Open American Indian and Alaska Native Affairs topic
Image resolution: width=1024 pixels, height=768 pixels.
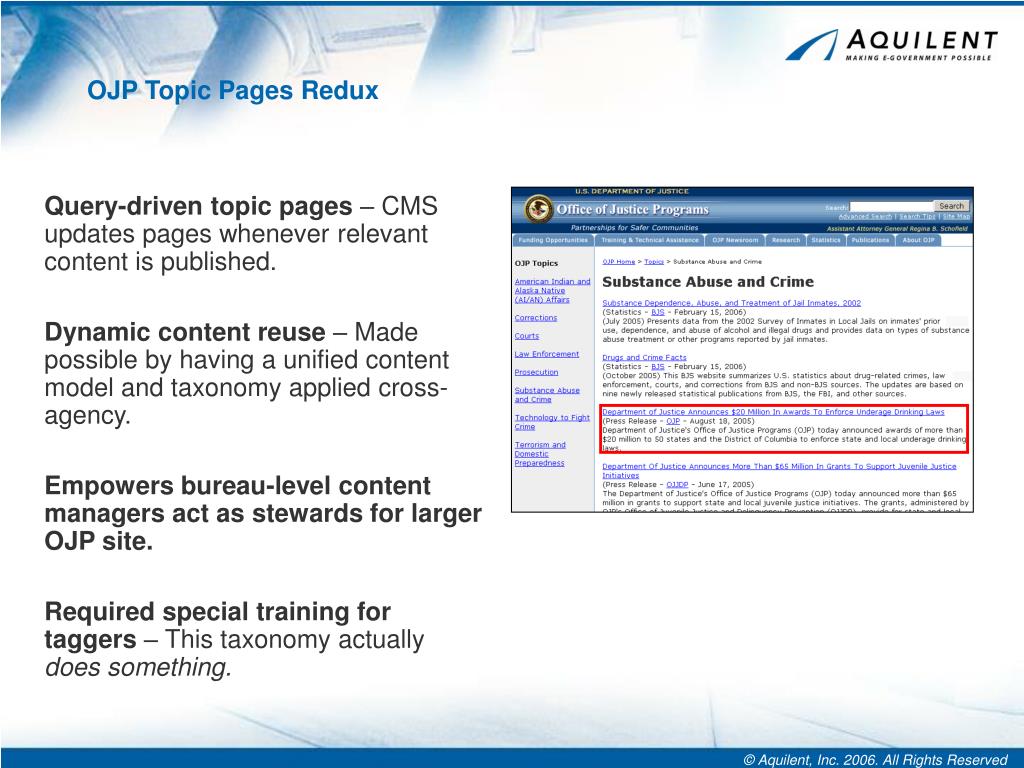(552, 291)
